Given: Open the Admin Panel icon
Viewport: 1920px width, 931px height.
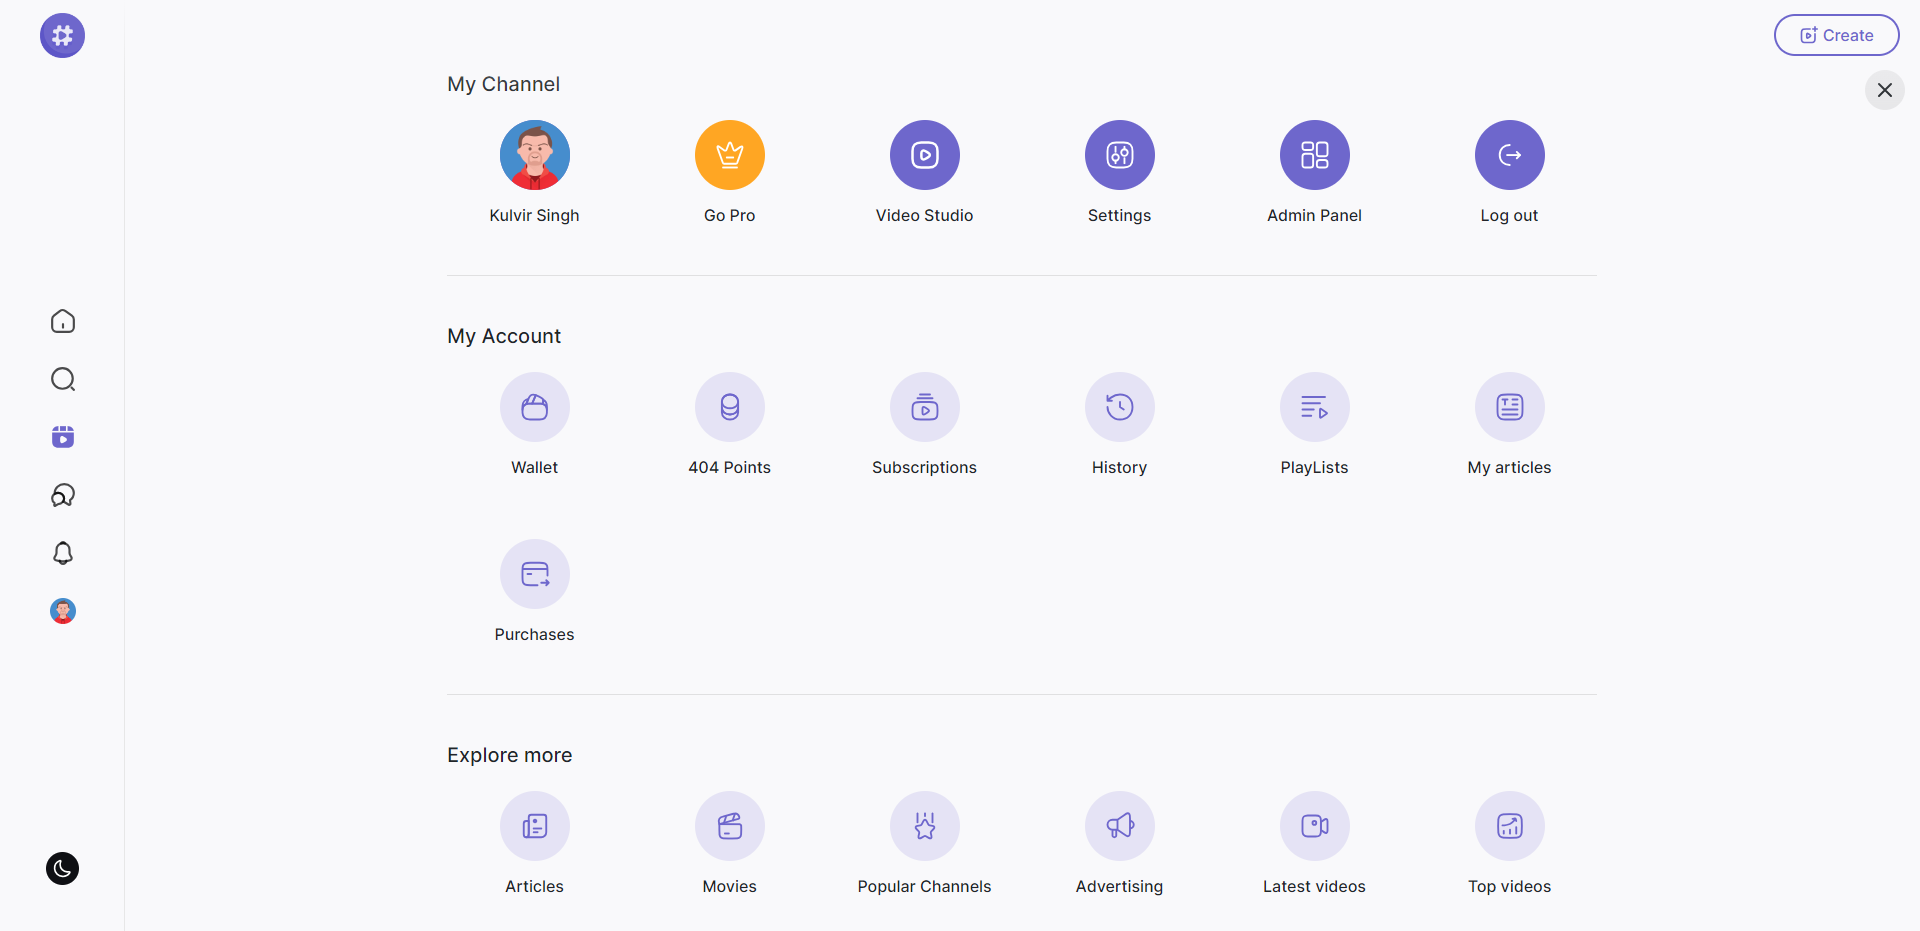Looking at the screenshot, I should (x=1314, y=155).
